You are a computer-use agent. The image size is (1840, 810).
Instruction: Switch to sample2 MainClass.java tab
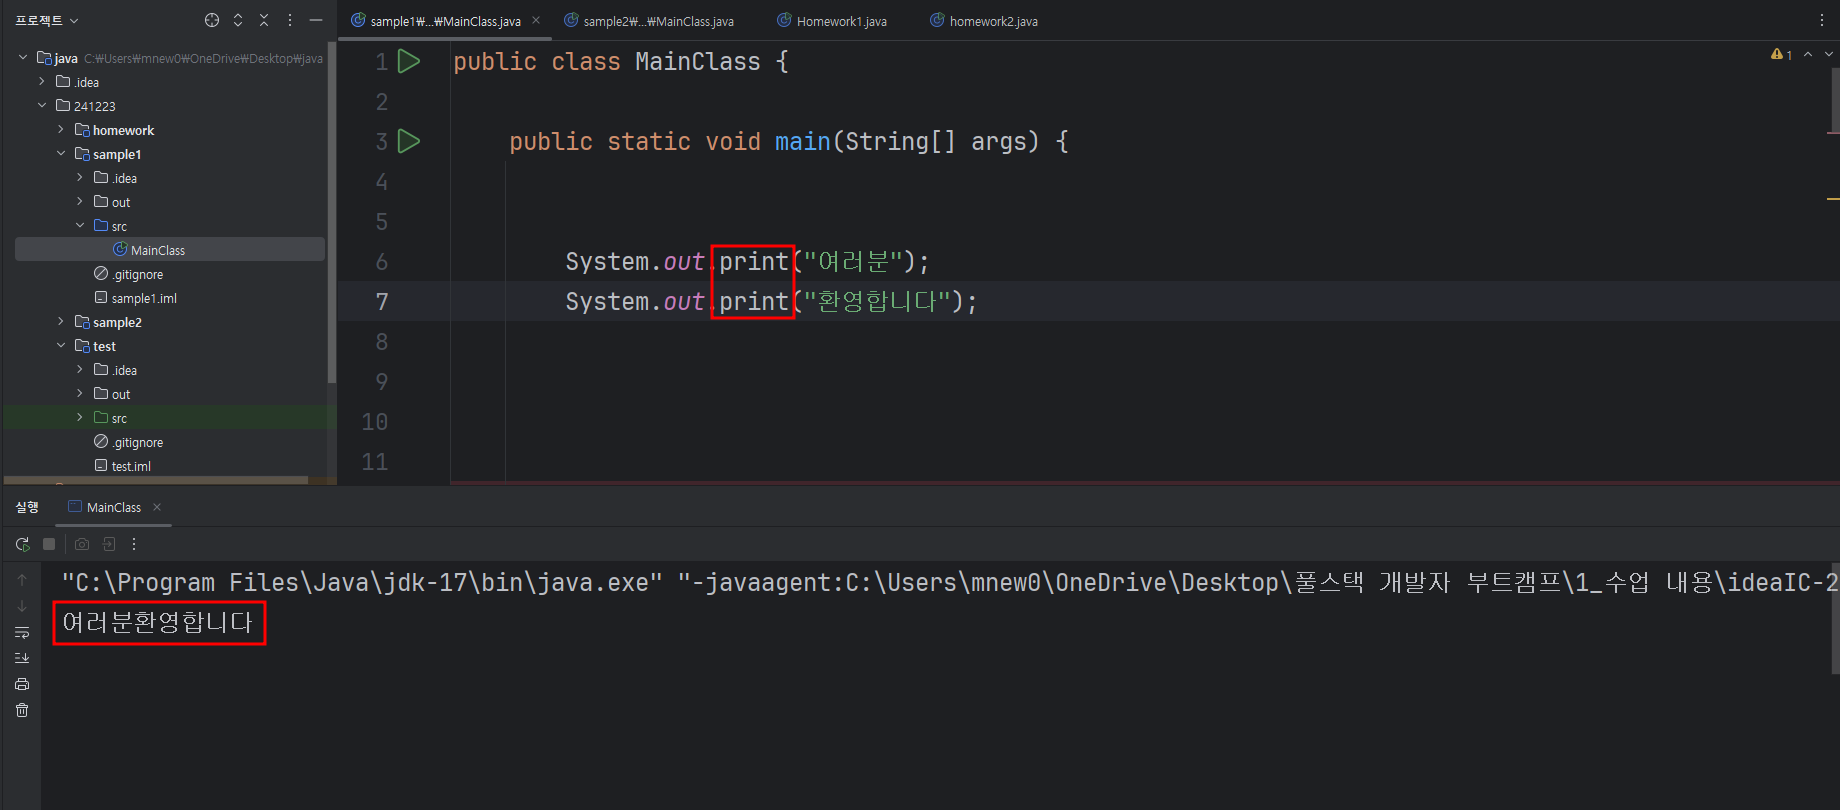click(x=649, y=21)
